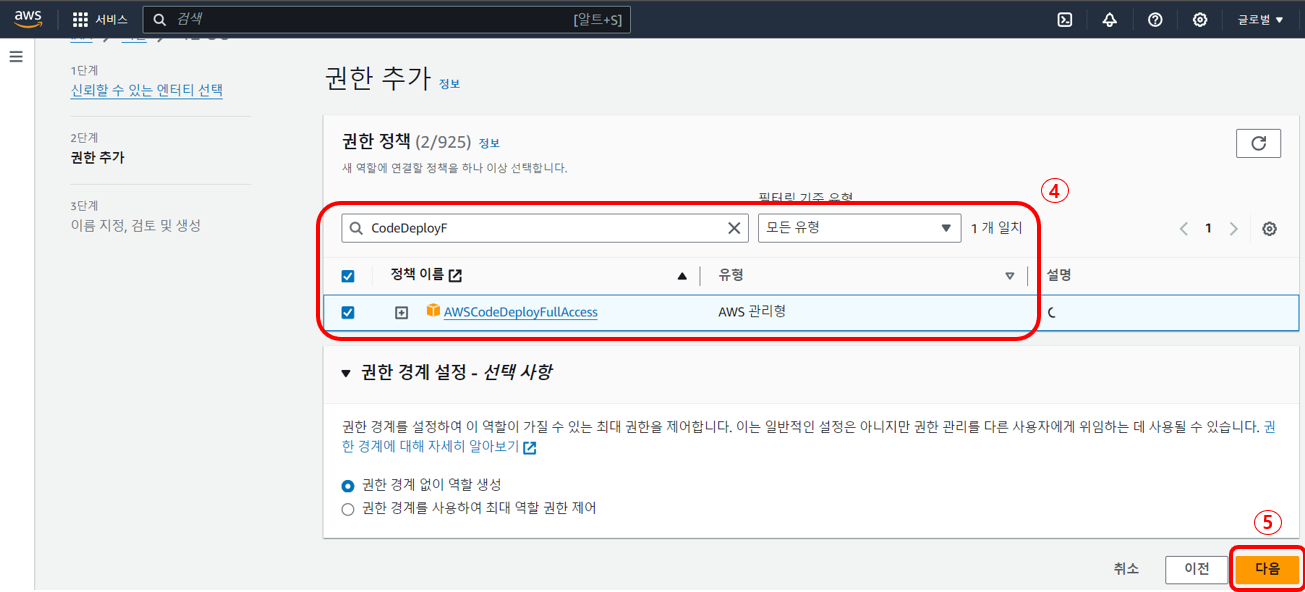Click the CodeDeployF policy filter field

pyautogui.click(x=544, y=228)
